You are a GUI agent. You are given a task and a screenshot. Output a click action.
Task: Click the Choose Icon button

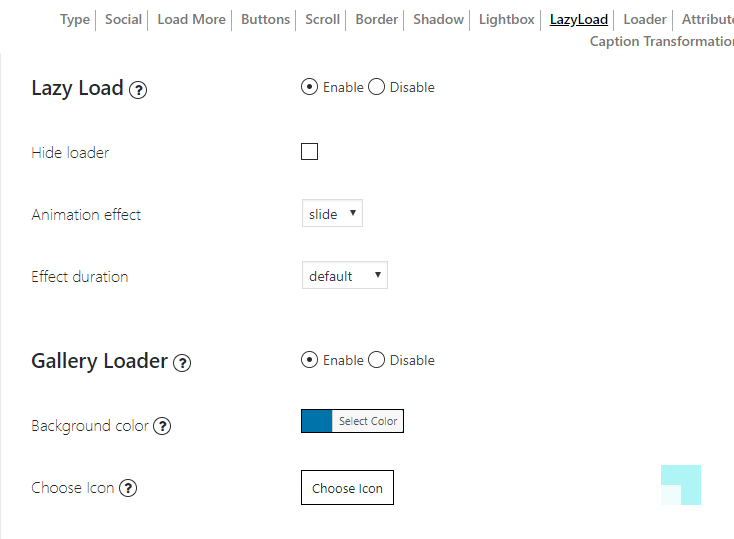click(x=347, y=487)
